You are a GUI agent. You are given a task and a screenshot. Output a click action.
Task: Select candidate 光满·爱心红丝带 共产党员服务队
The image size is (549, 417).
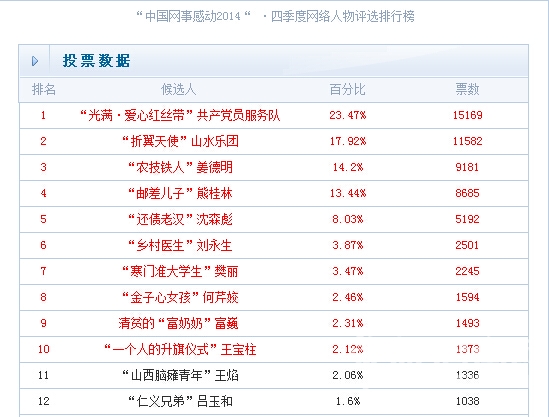pos(180,115)
